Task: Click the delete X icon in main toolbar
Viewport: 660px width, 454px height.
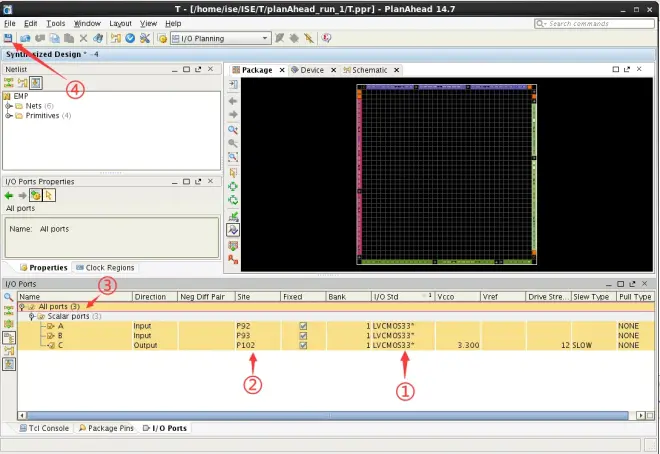Action: click(x=85, y=38)
